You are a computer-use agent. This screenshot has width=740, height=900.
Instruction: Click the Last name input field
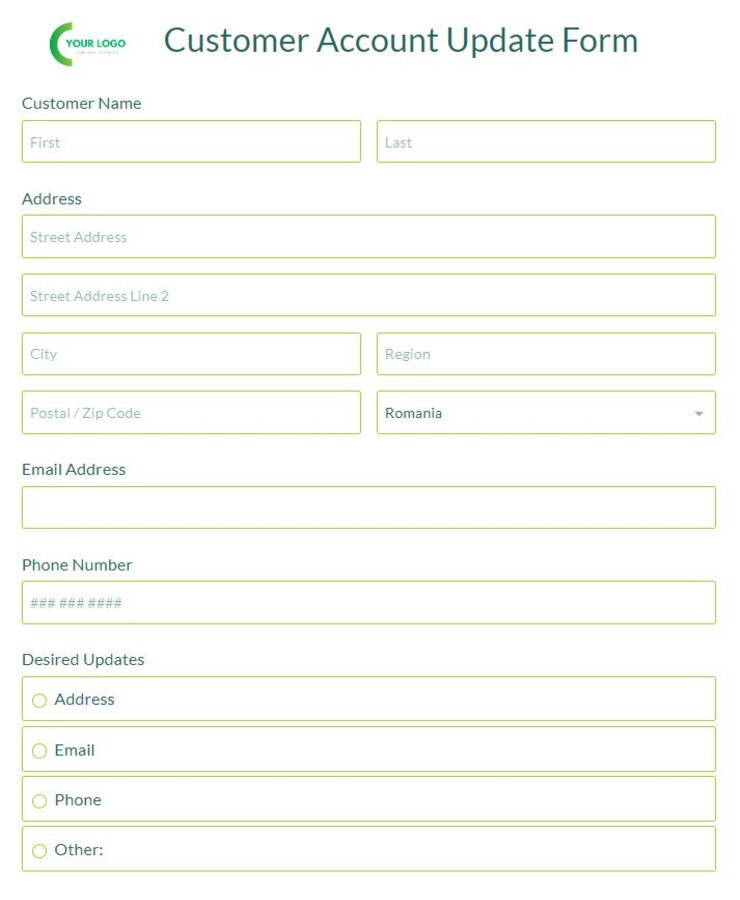coord(546,141)
